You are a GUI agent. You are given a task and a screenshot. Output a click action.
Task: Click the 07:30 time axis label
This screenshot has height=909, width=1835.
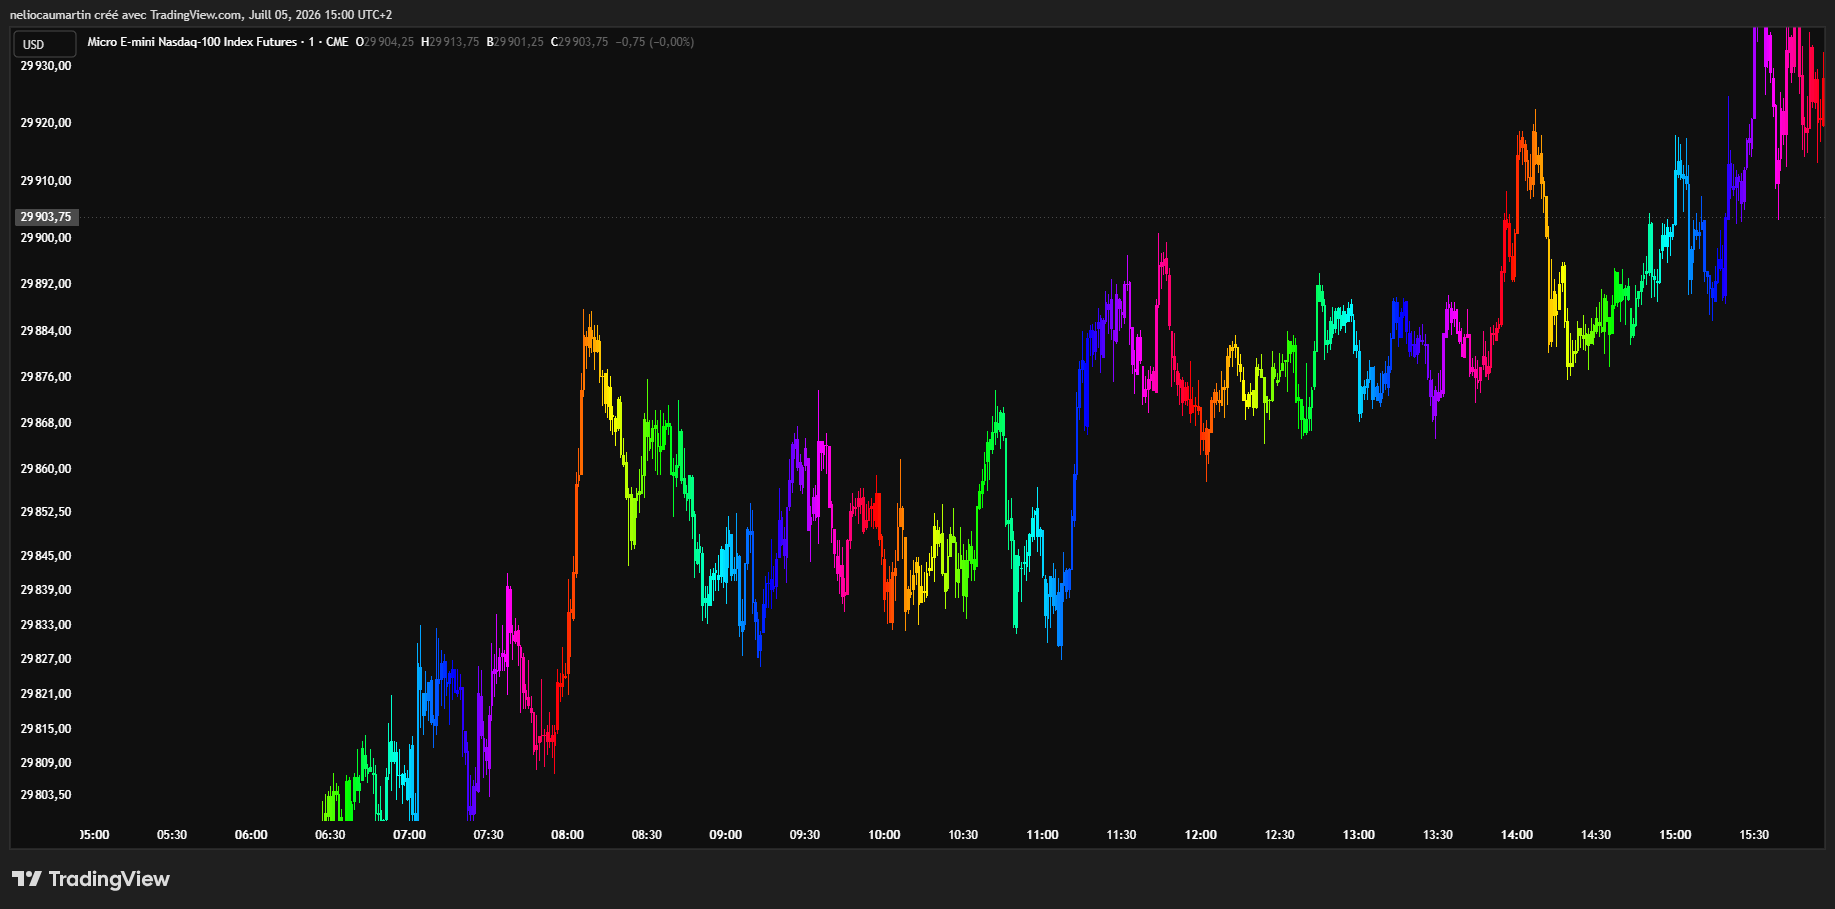tap(488, 835)
